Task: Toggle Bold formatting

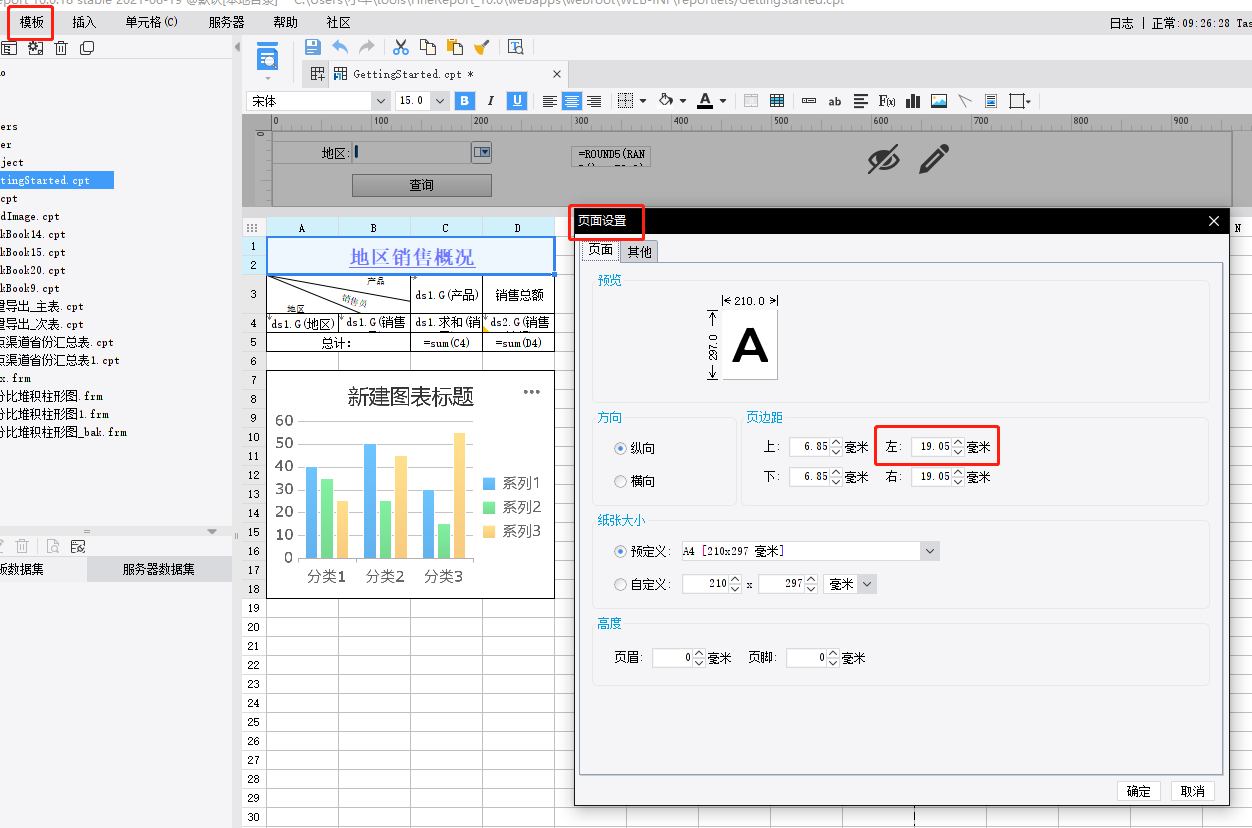Action: (x=464, y=101)
